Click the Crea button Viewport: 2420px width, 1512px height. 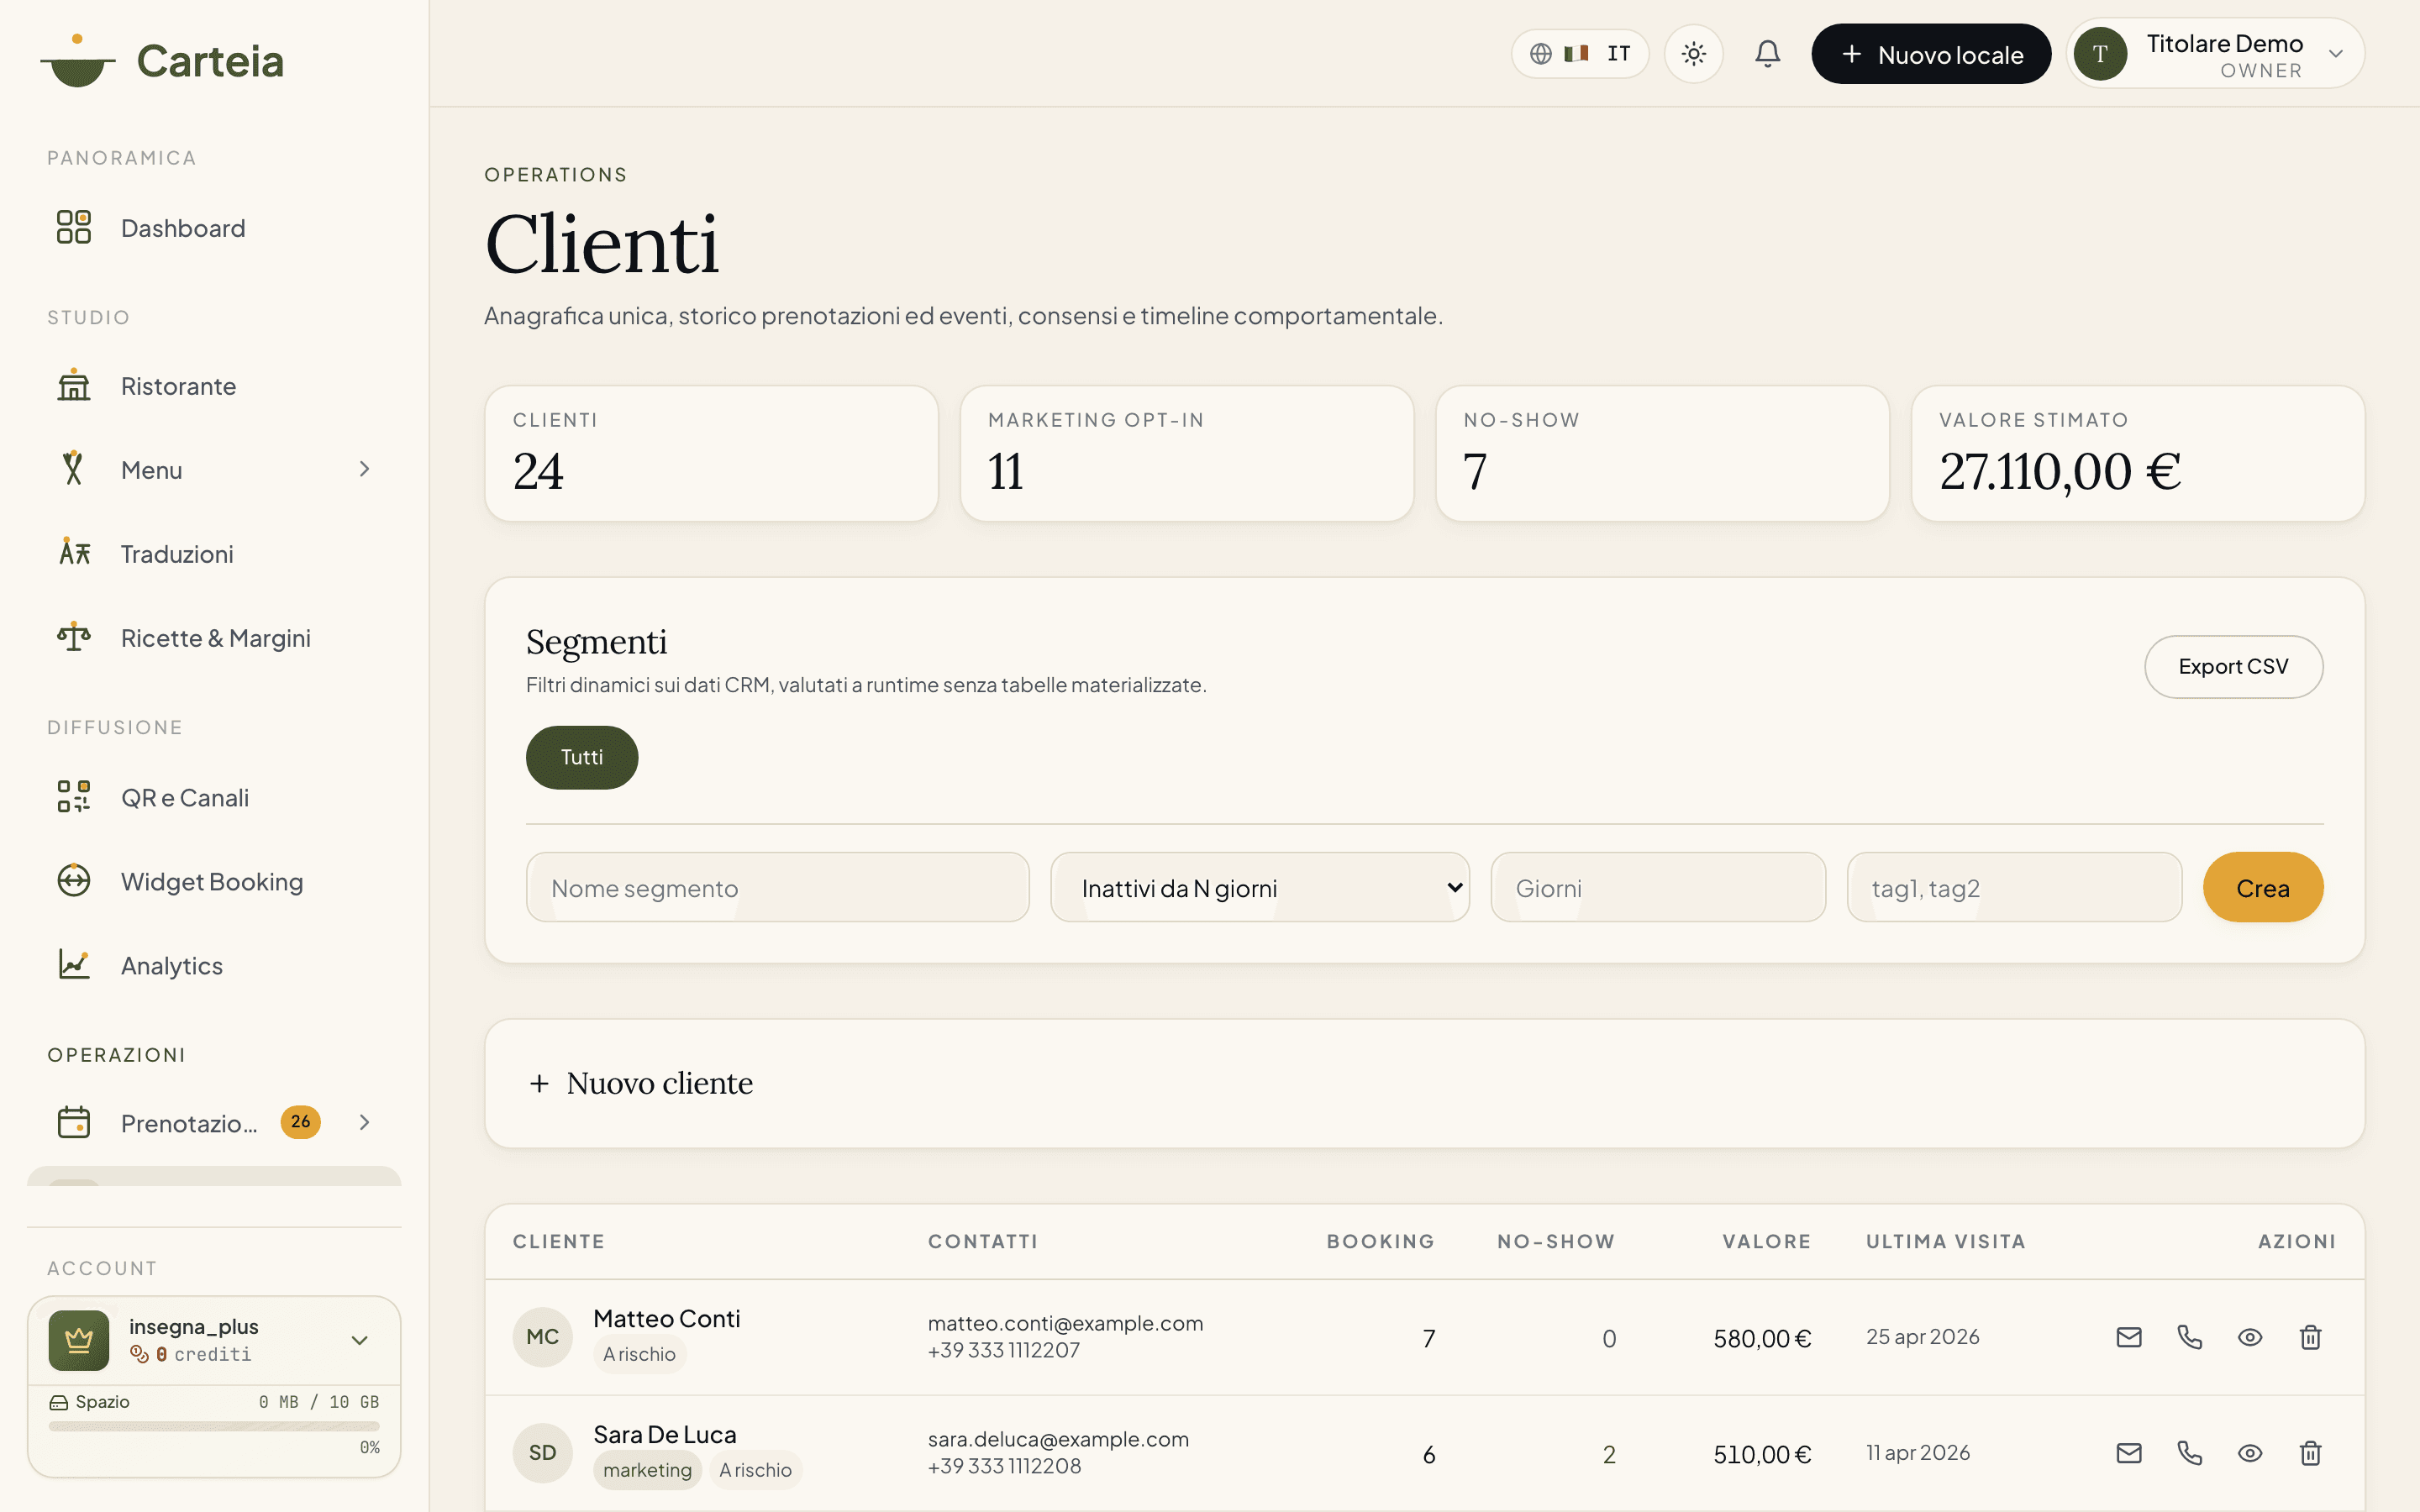tap(2263, 887)
